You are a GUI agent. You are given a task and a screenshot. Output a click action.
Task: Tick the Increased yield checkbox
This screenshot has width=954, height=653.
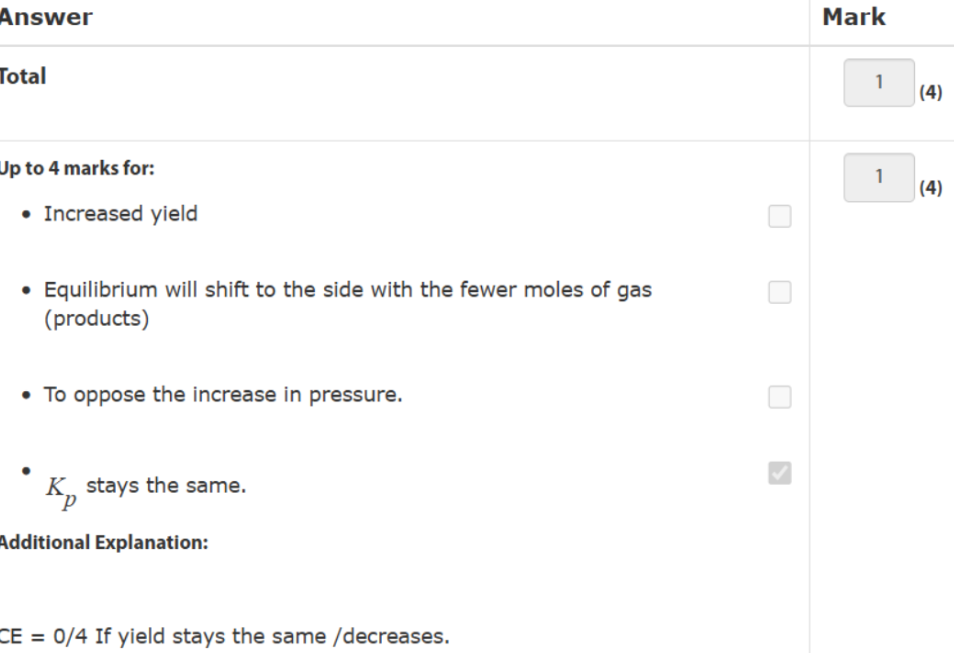click(x=779, y=216)
